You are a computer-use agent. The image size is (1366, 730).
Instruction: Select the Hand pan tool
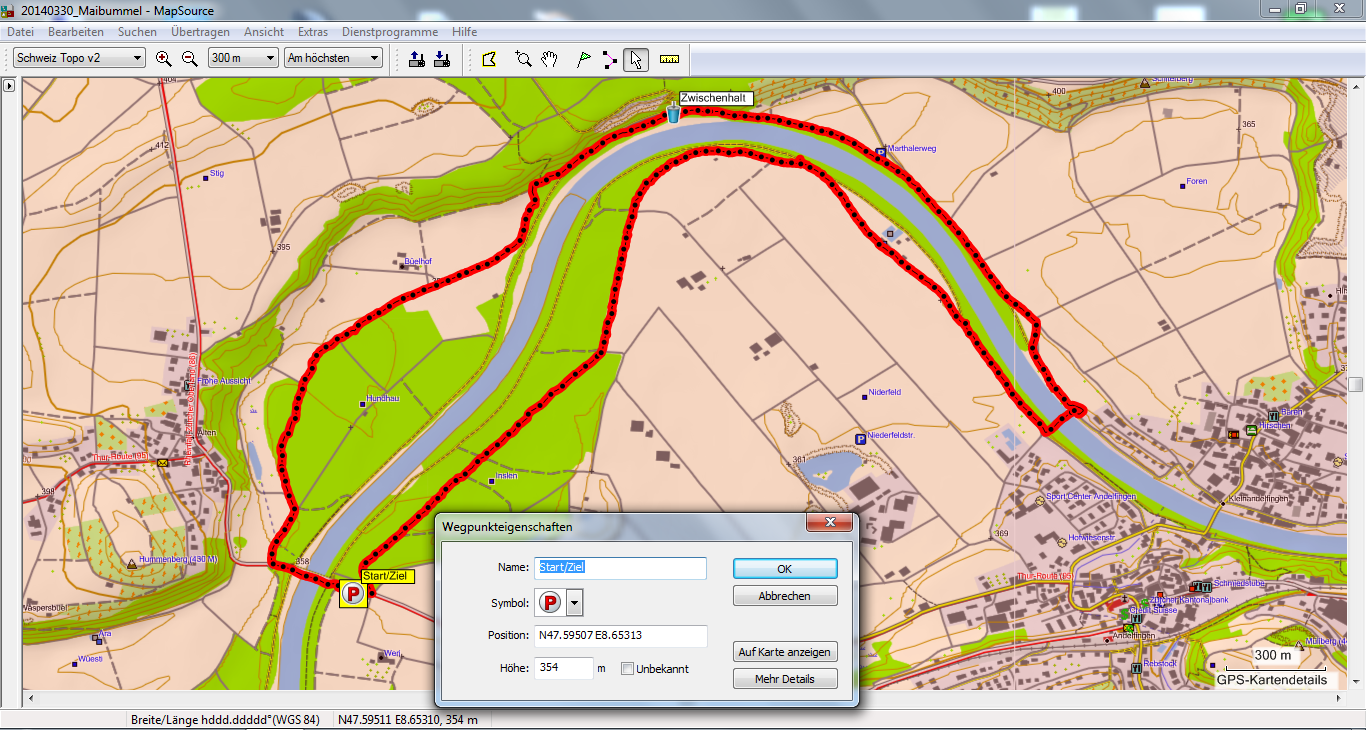coord(548,59)
